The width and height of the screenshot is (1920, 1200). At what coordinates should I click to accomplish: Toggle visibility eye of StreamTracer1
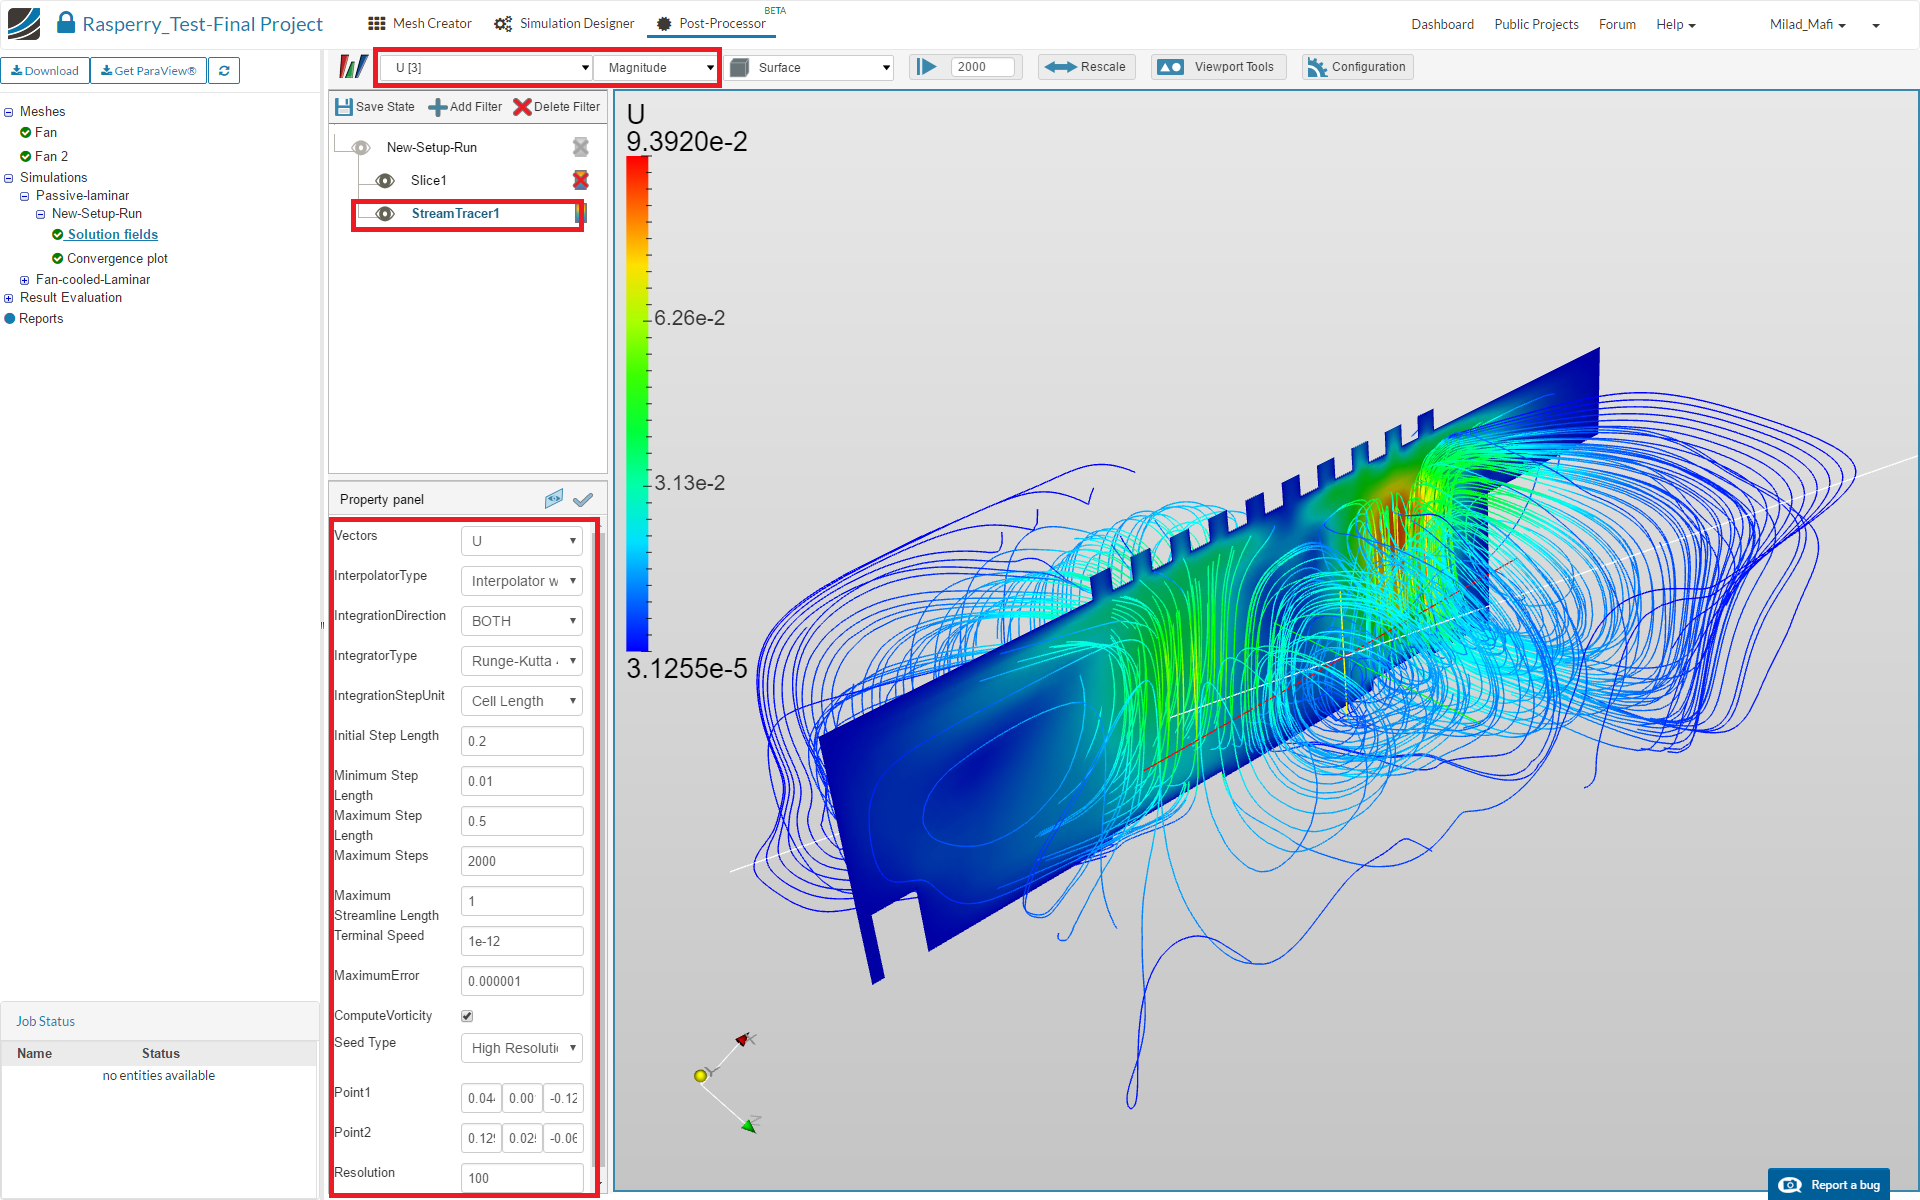coord(385,214)
